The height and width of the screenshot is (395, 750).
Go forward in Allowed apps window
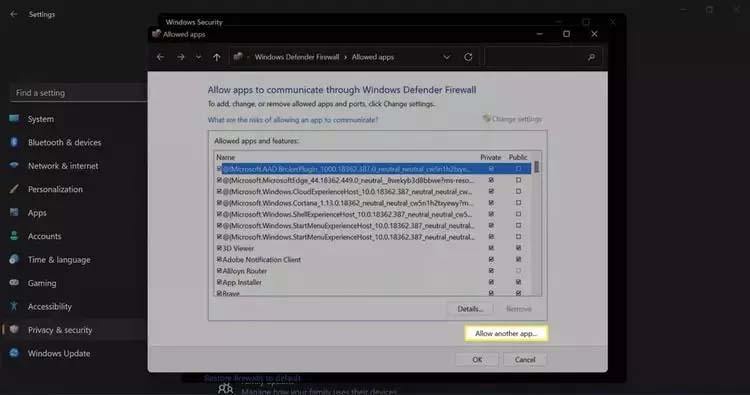click(180, 57)
